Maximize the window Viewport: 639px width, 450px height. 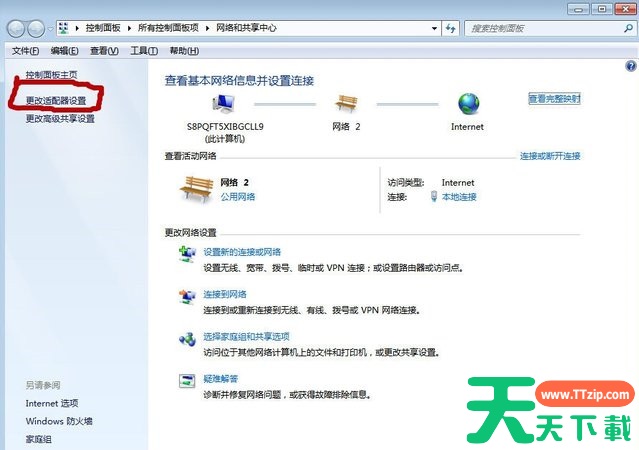pyautogui.click(x=602, y=9)
